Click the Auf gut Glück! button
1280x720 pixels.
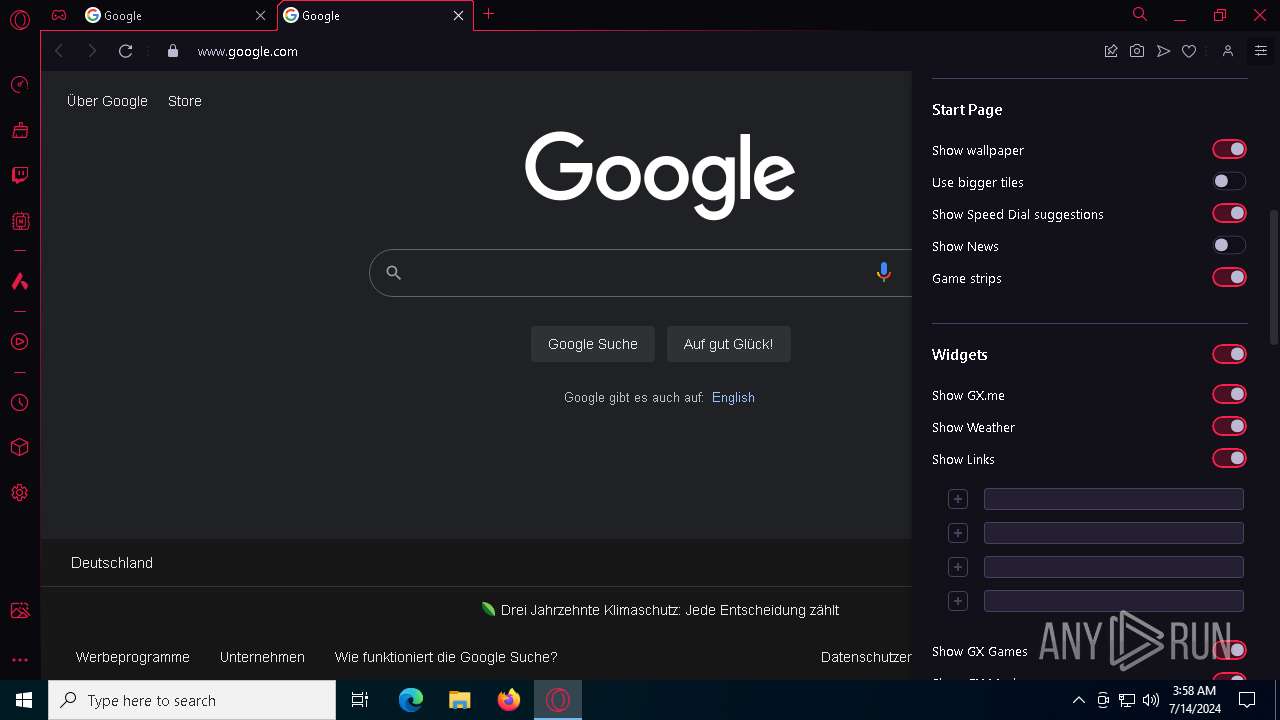(x=728, y=344)
